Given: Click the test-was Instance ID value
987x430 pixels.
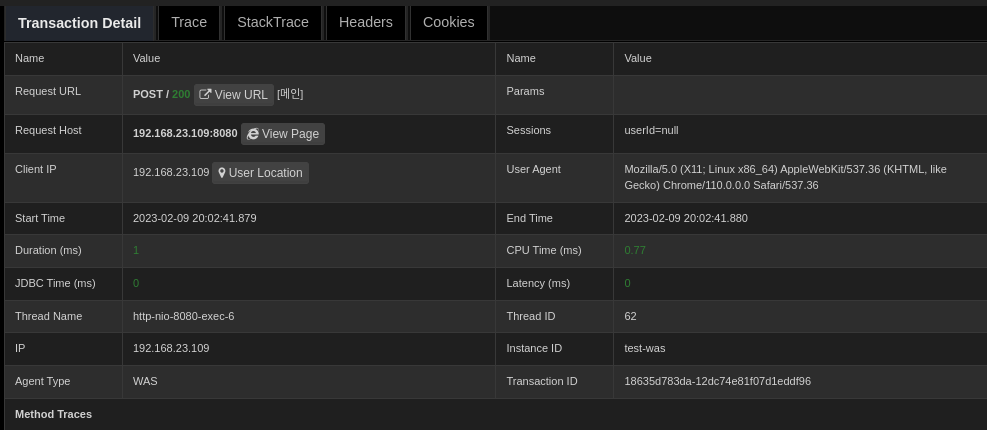Looking at the screenshot, I should pyautogui.click(x=644, y=348).
